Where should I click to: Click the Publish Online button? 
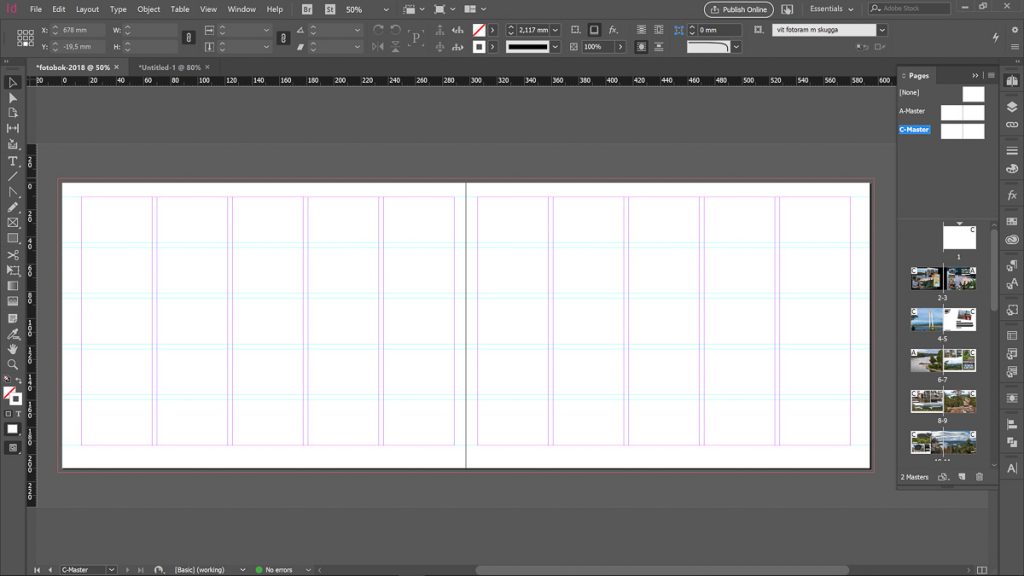click(739, 9)
